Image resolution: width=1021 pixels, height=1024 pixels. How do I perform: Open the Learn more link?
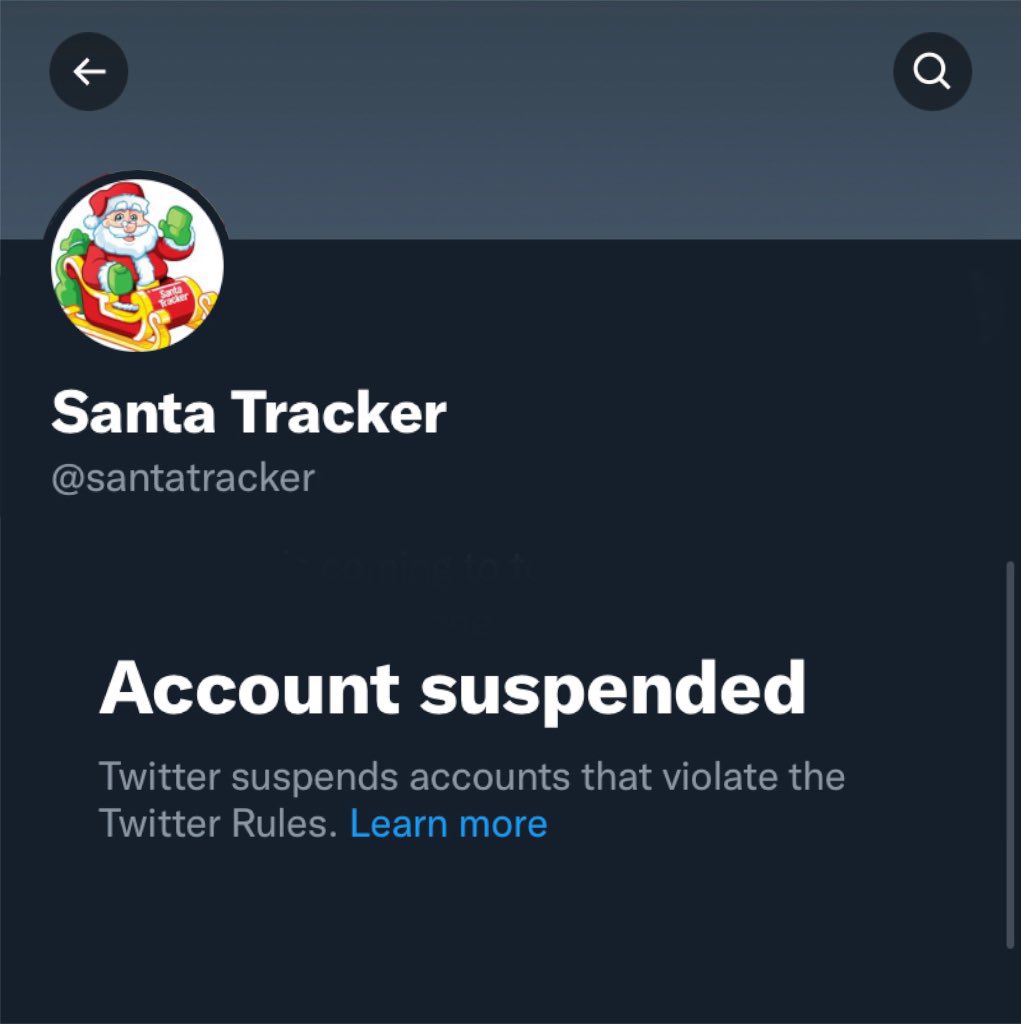pos(448,823)
